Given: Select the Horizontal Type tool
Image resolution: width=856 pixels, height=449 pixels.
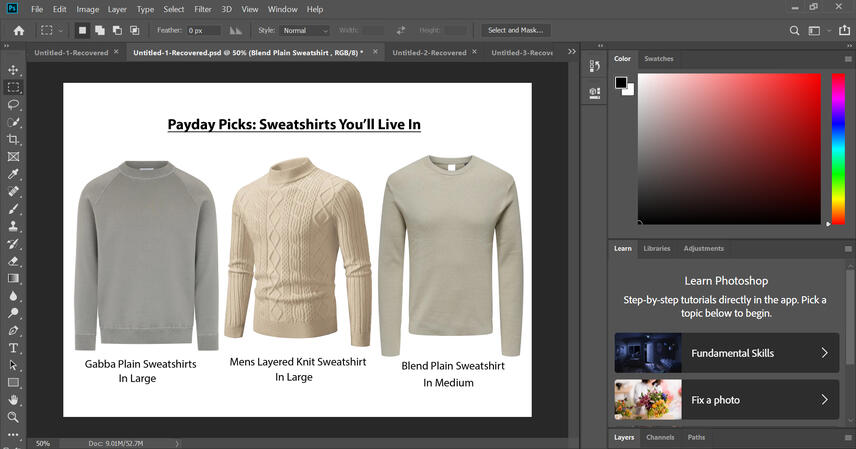Looking at the screenshot, I should [13, 348].
